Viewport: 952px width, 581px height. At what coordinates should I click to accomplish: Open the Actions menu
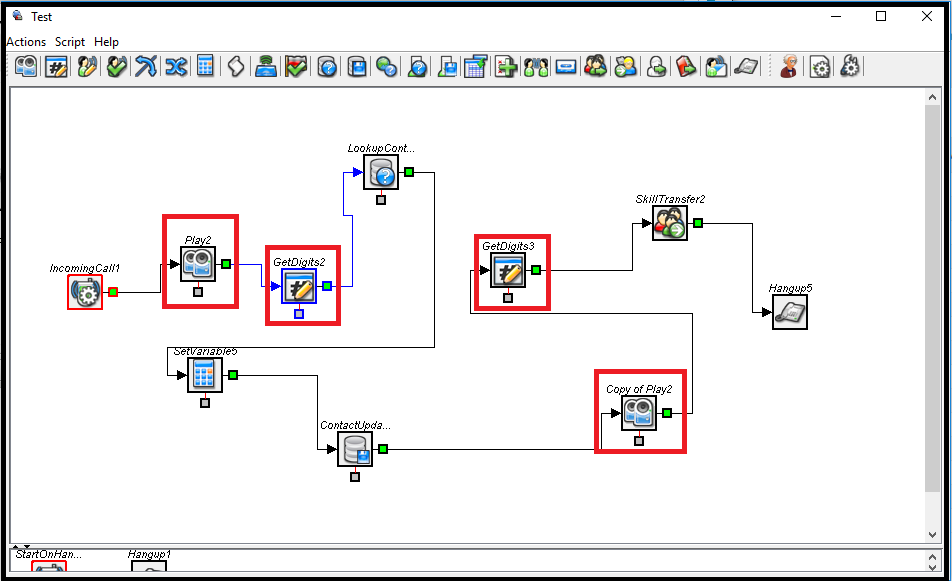coord(26,42)
